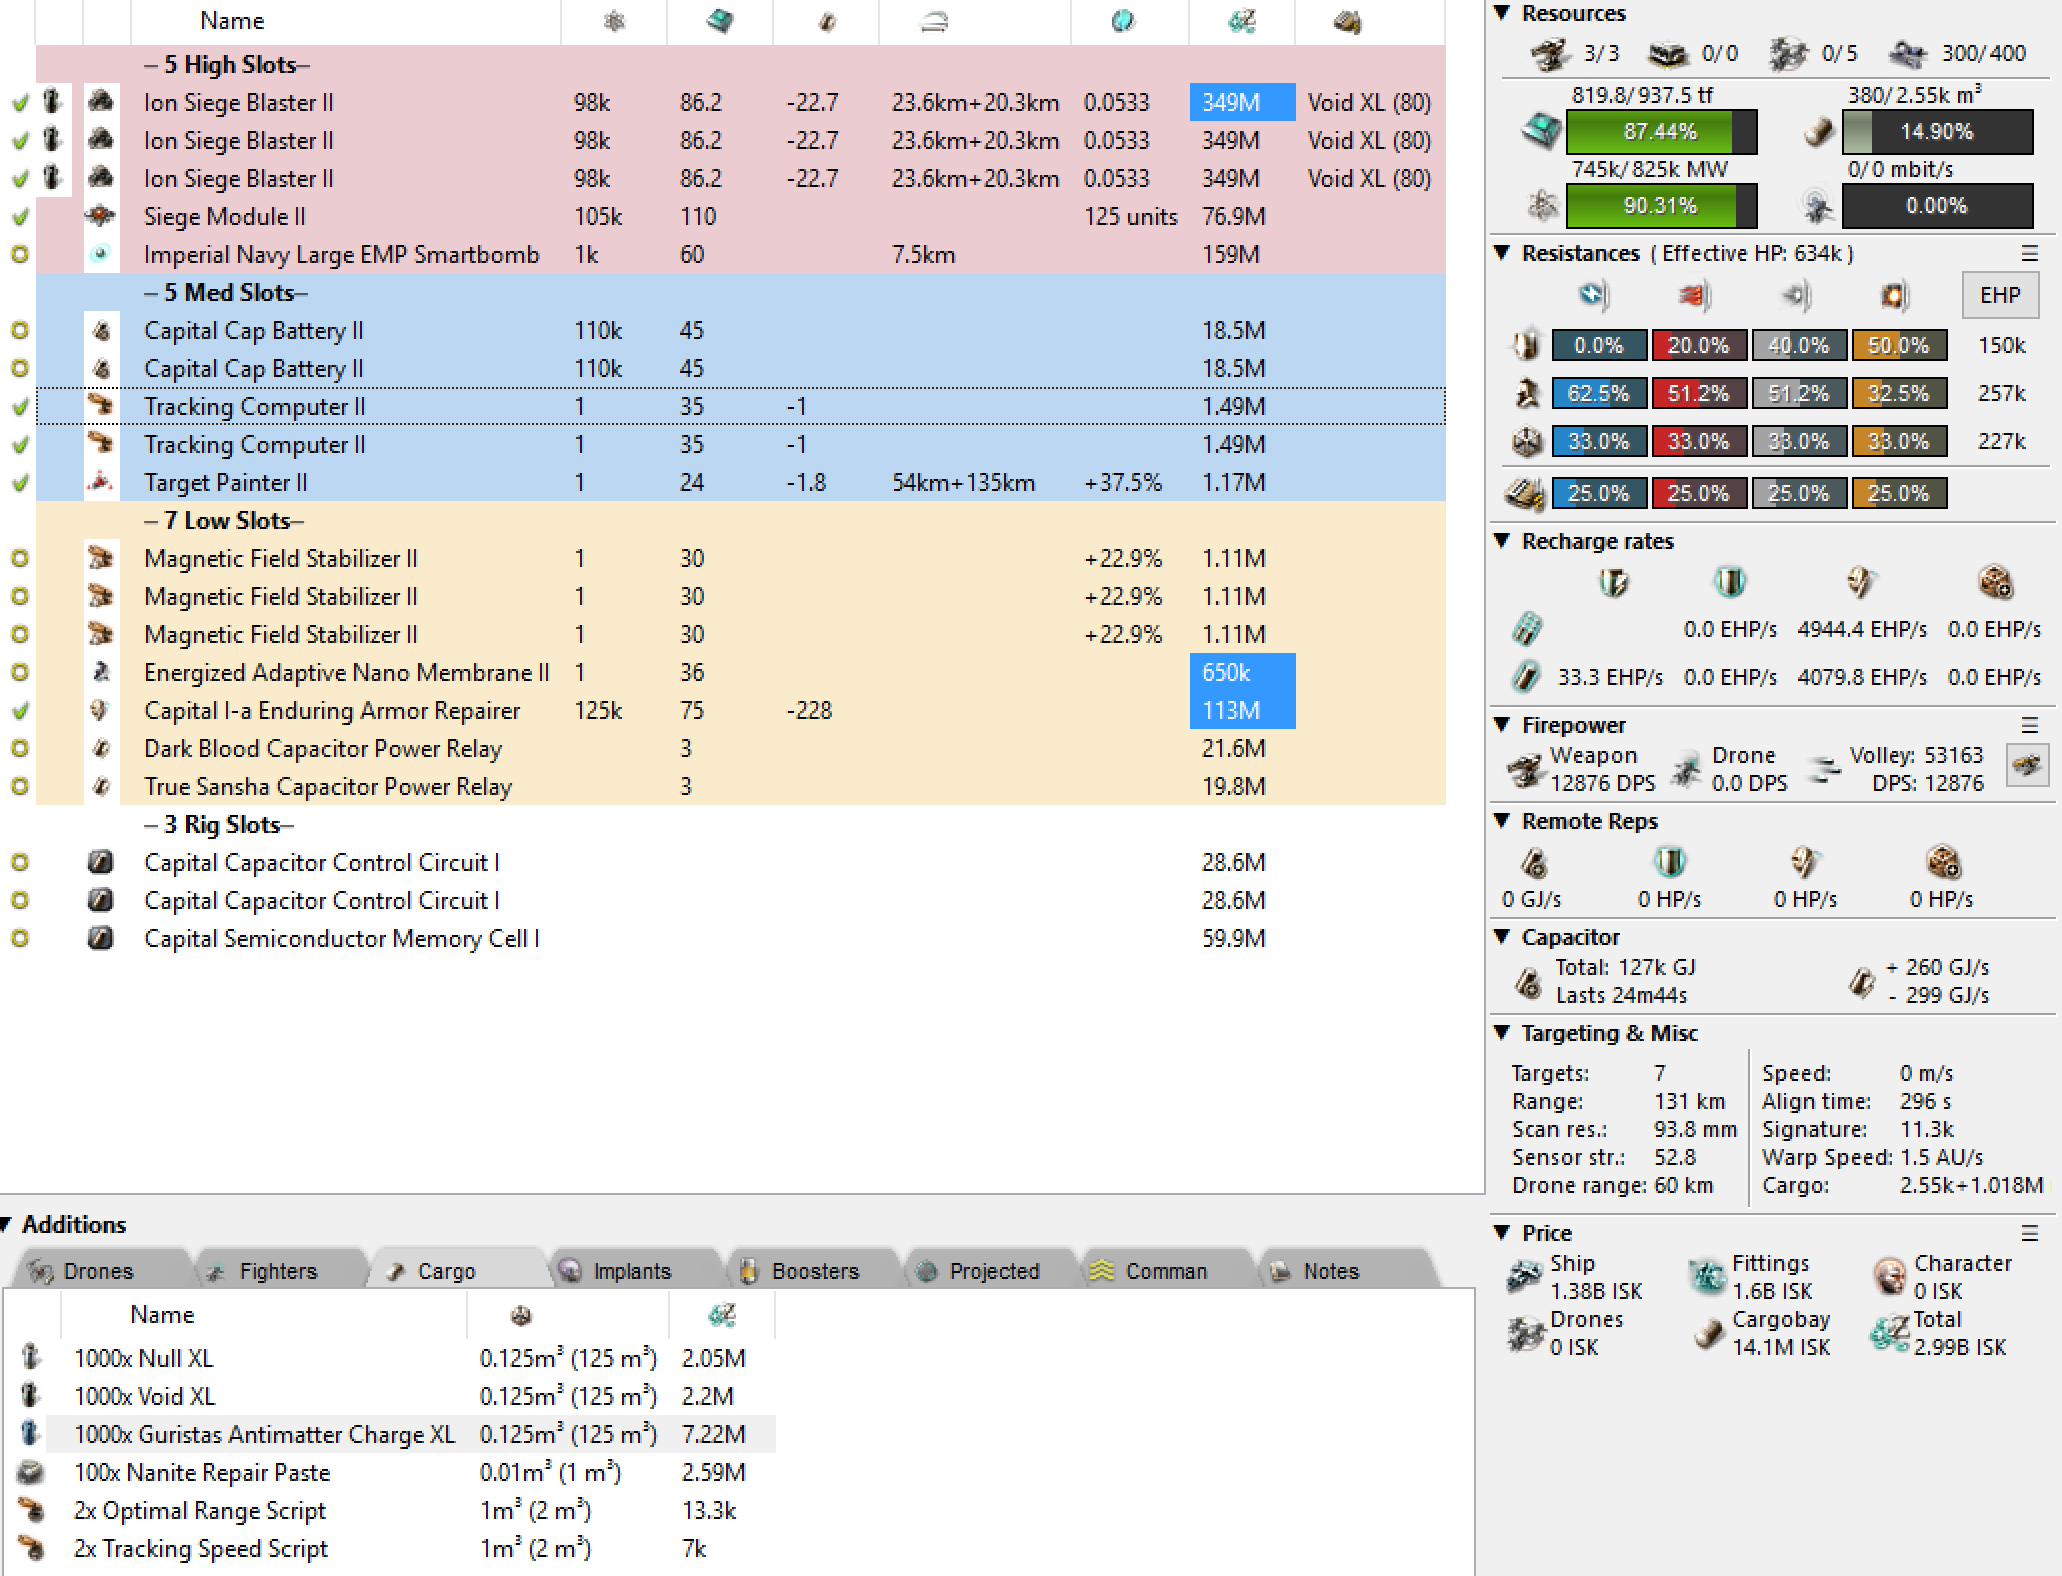Click the price column header icon
This screenshot has width=2062, height=1576.
(x=1241, y=20)
